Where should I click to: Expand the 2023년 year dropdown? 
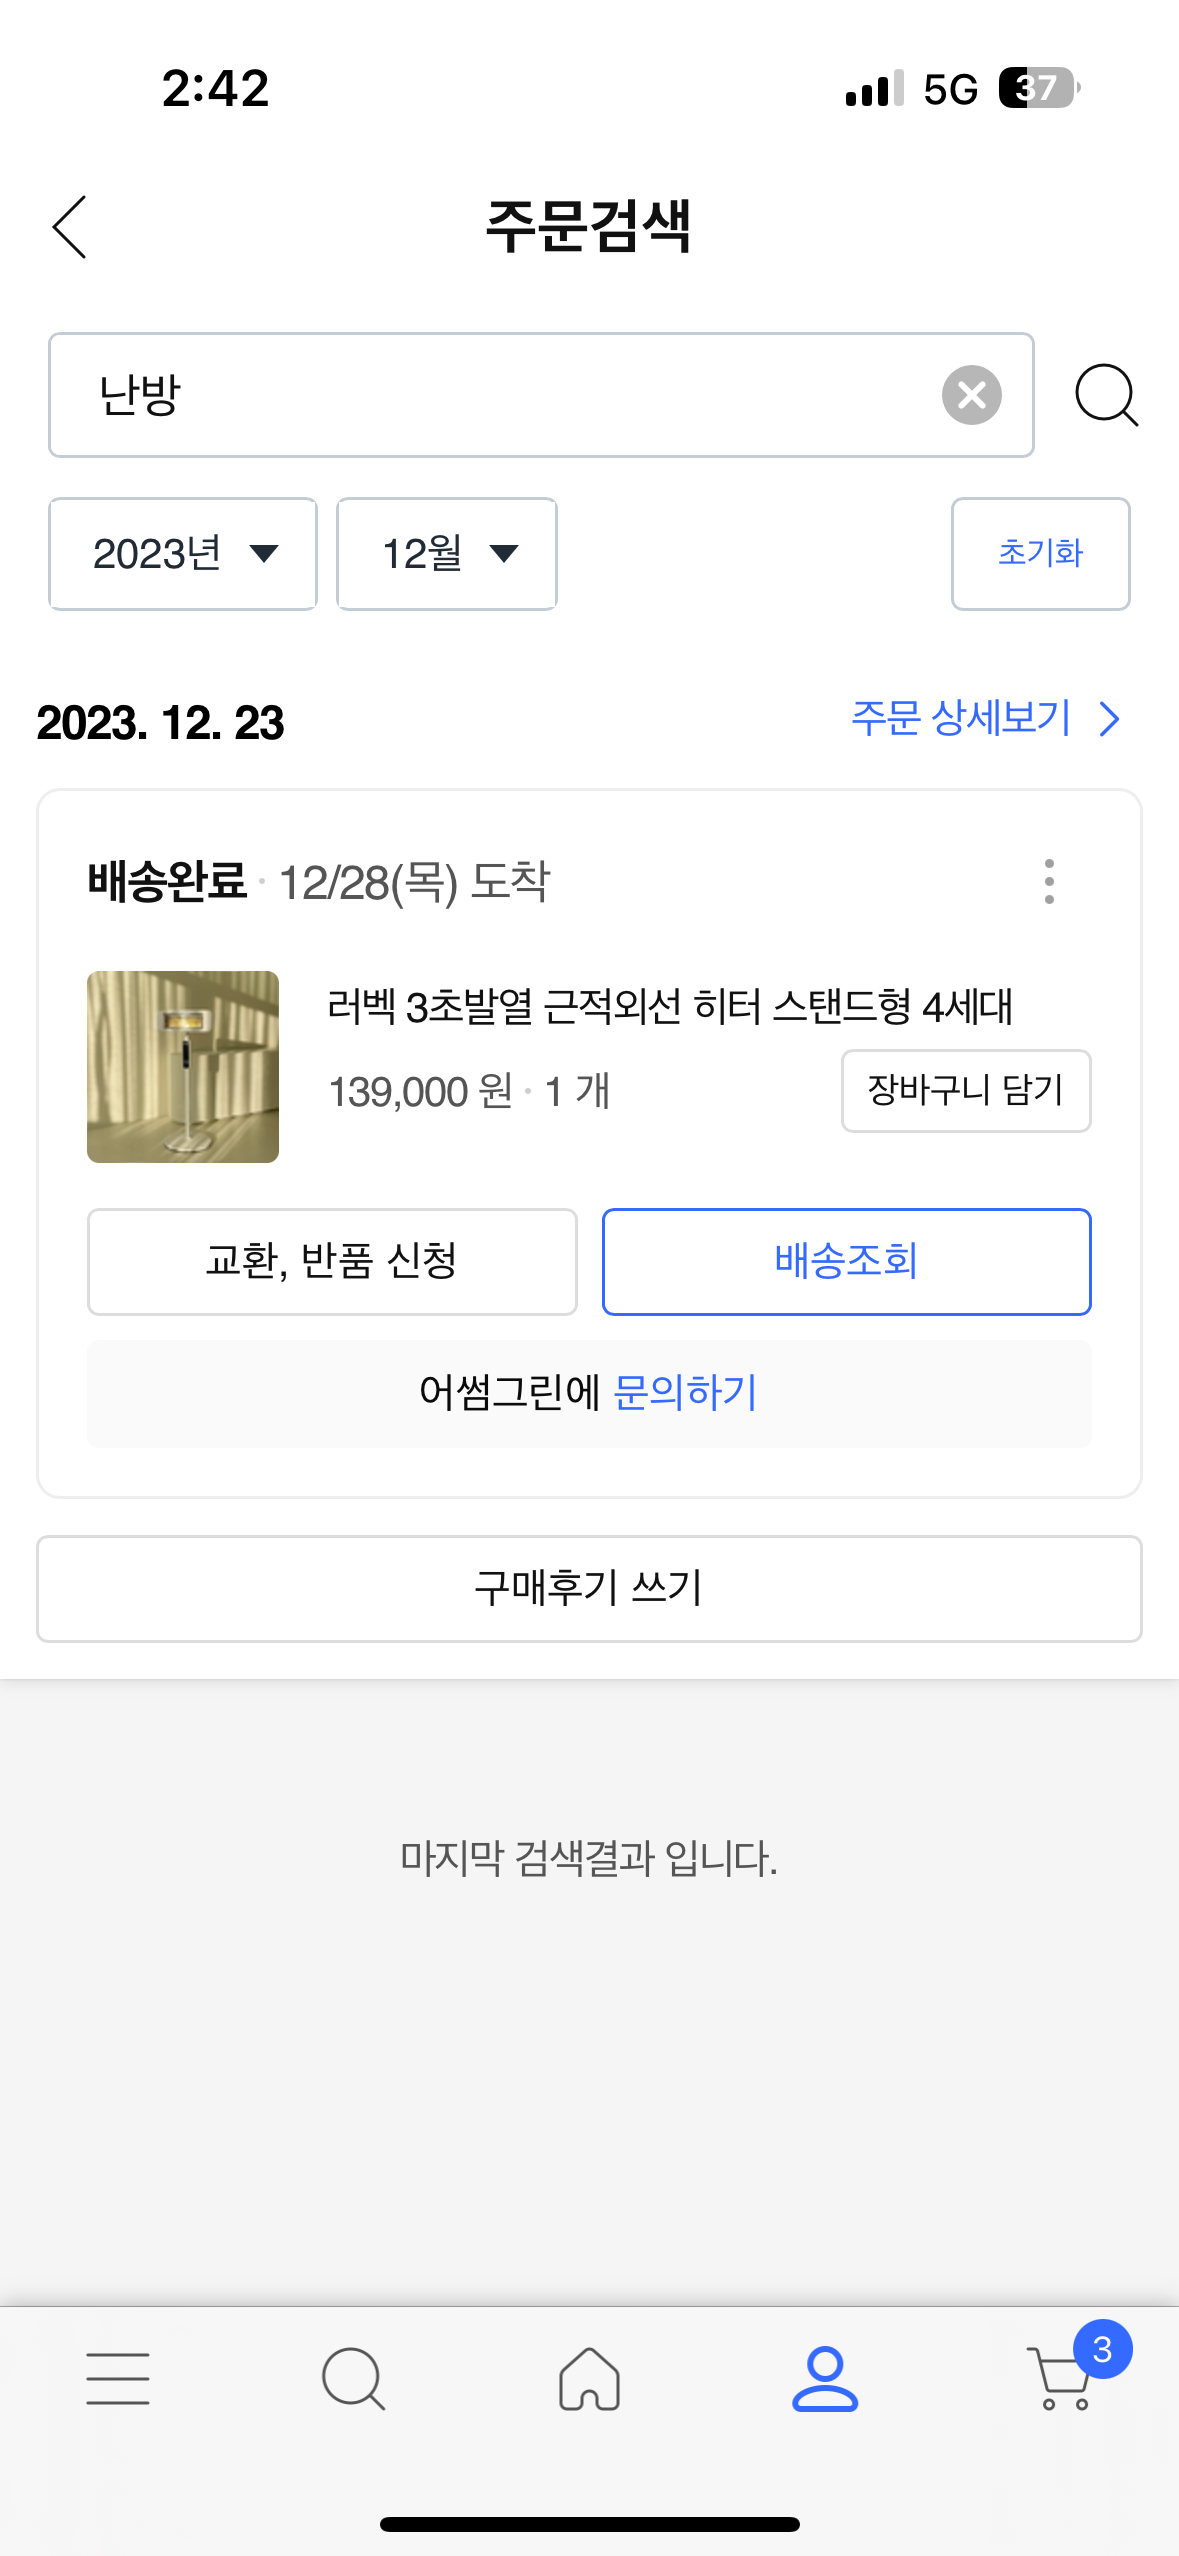point(183,554)
